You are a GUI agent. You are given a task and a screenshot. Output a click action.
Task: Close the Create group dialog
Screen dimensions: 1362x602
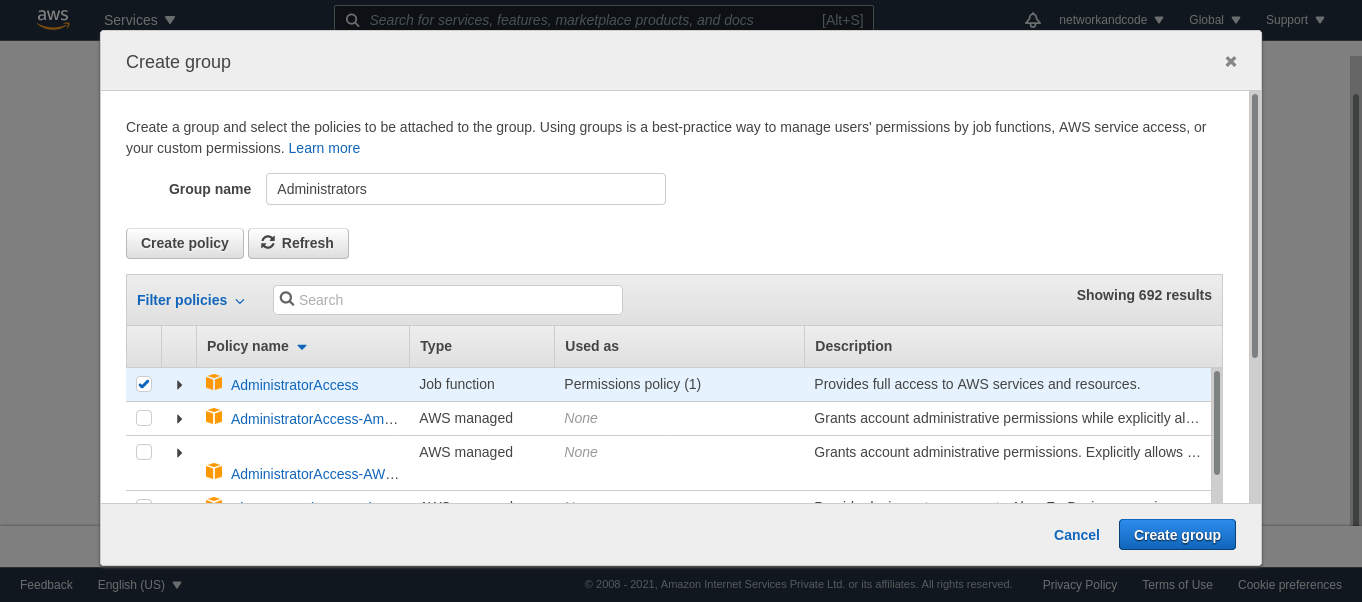tap(1231, 61)
